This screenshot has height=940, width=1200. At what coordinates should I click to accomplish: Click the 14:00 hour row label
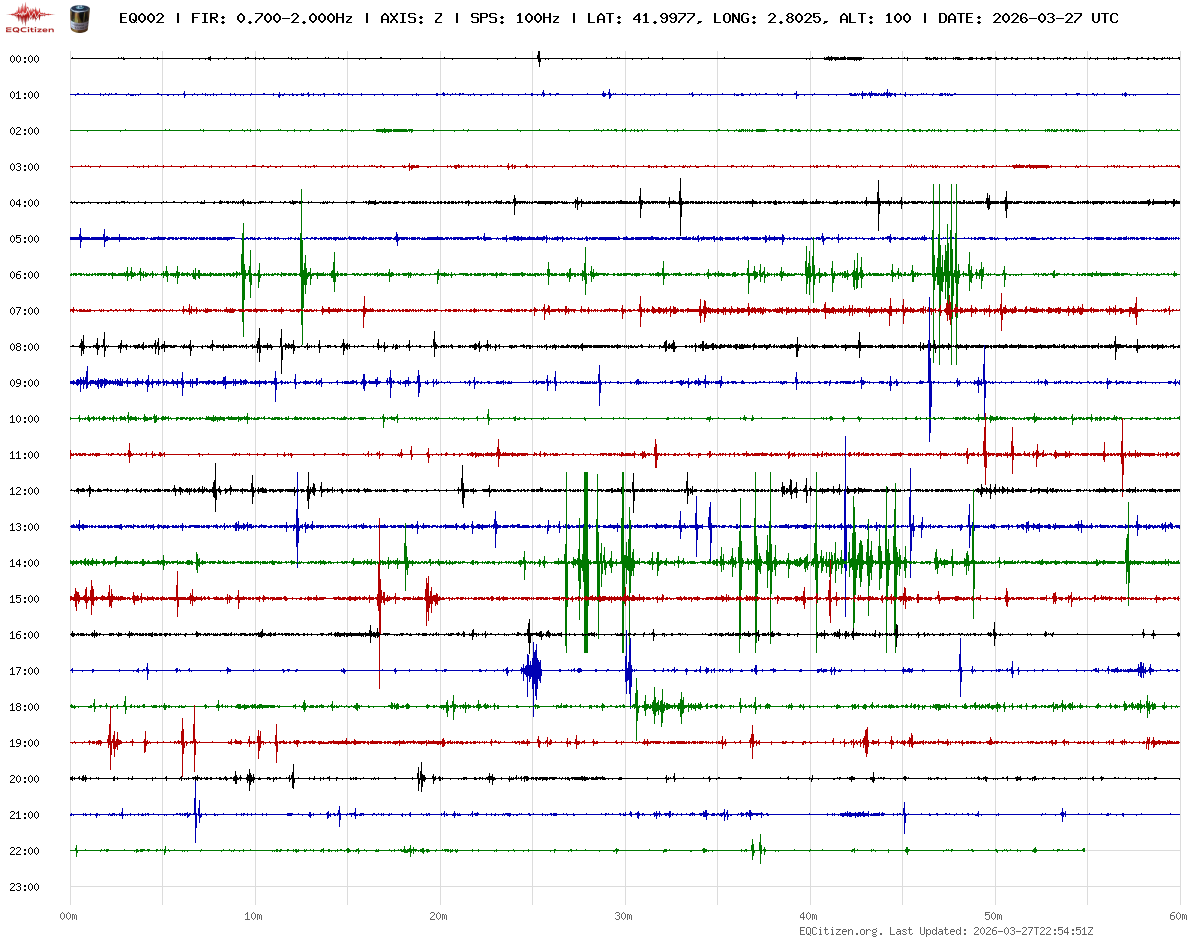[24, 563]
